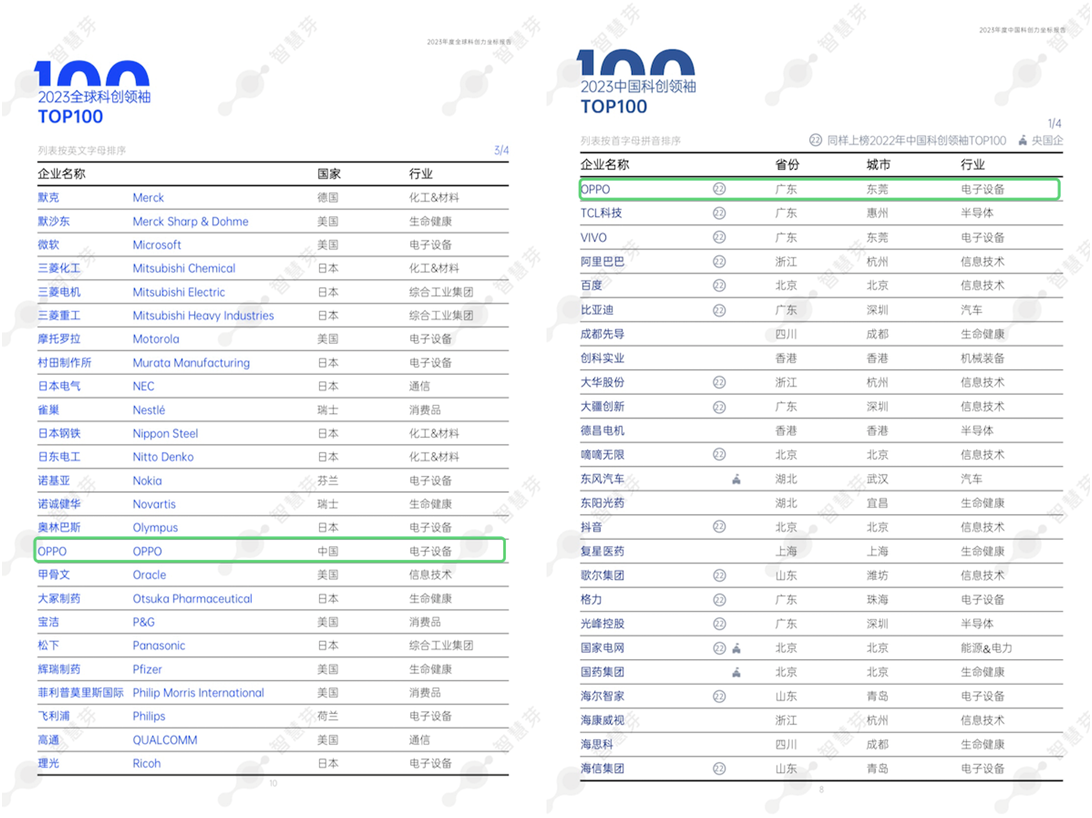Click the 22 badge in the VIVO row
The image size is (1092, 818).
click(x=719, y=237)
